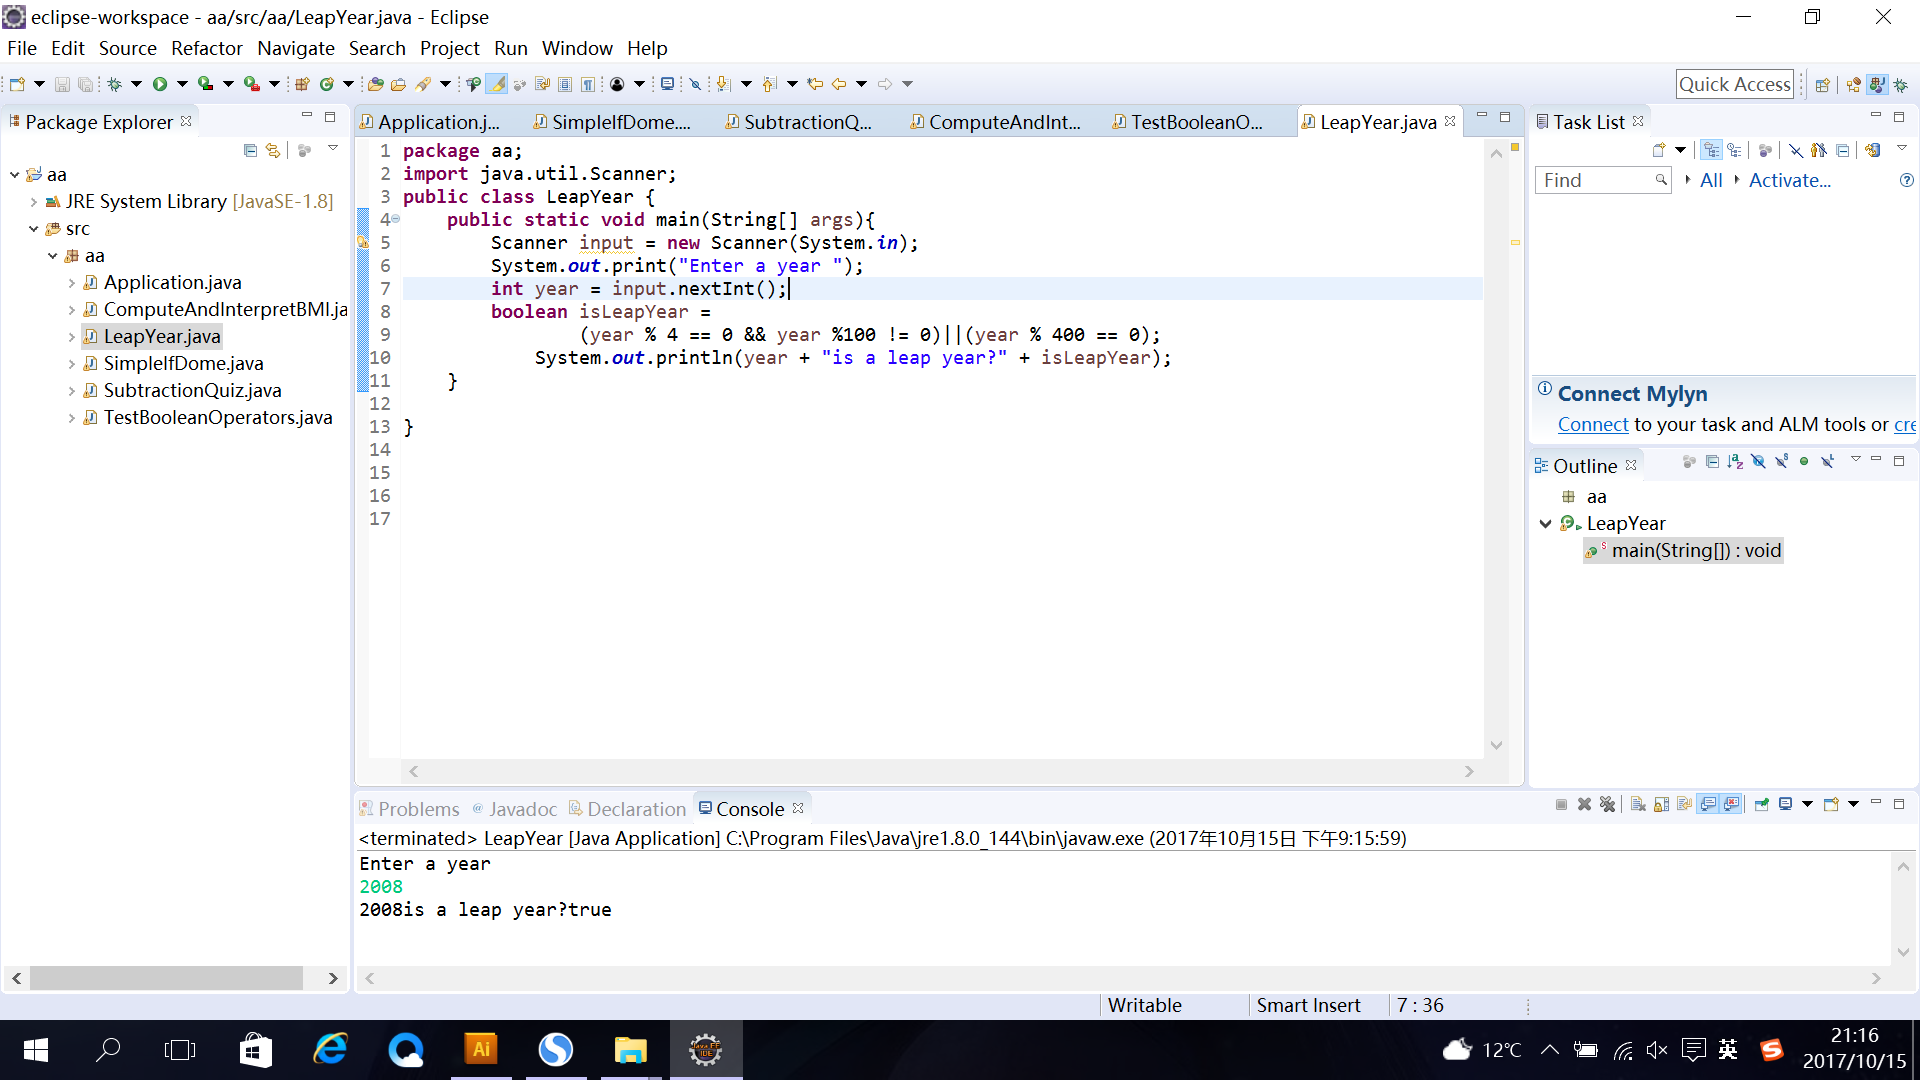Toggle Block Selection Mode icon

pyautogui.click(x=565, y=84)
